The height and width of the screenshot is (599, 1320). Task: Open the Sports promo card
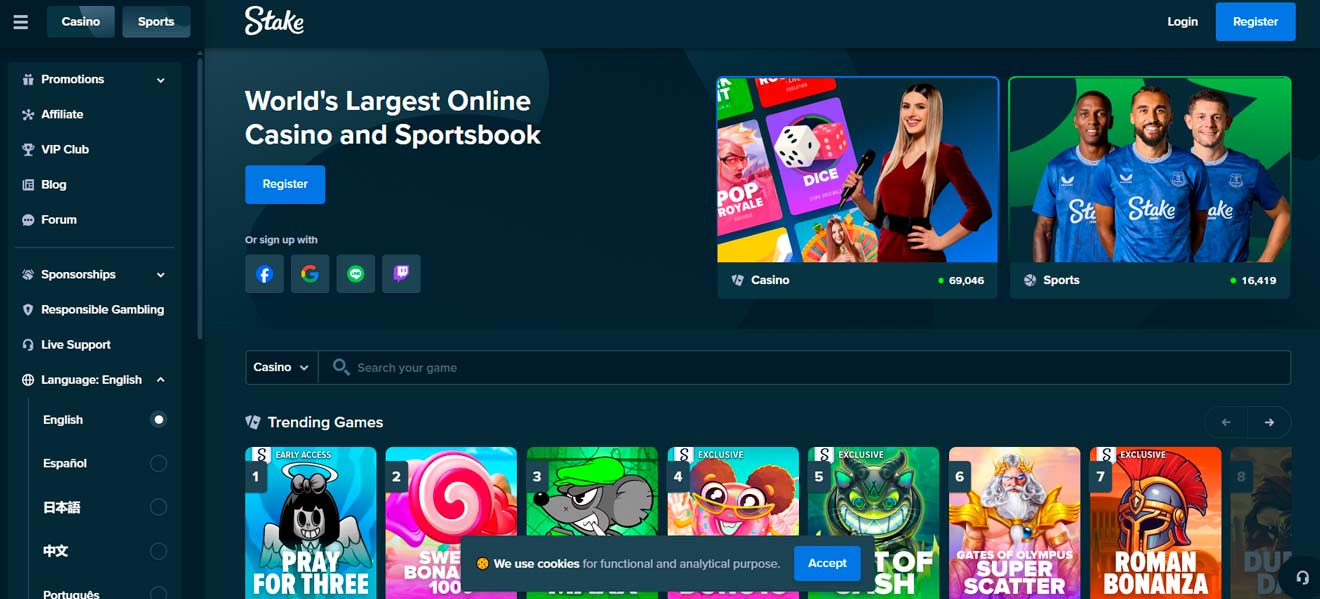click(1149, 187)
